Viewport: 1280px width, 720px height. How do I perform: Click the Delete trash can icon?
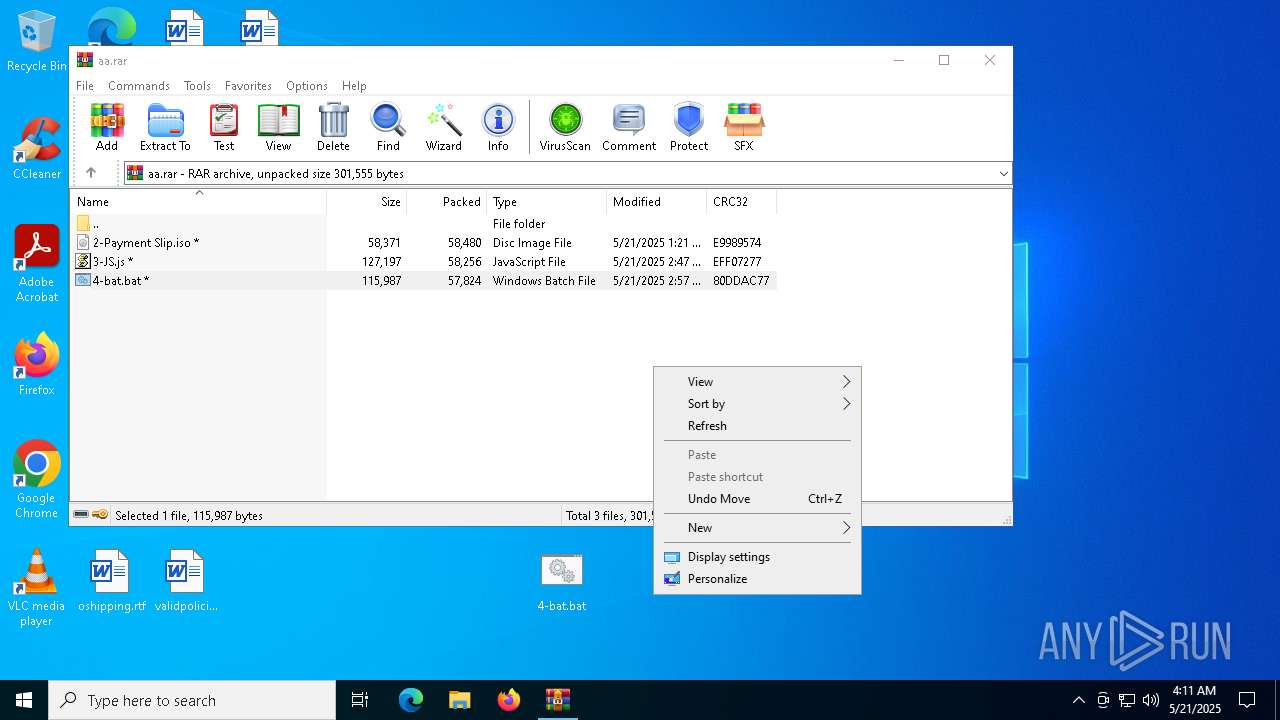pos(333,127)
